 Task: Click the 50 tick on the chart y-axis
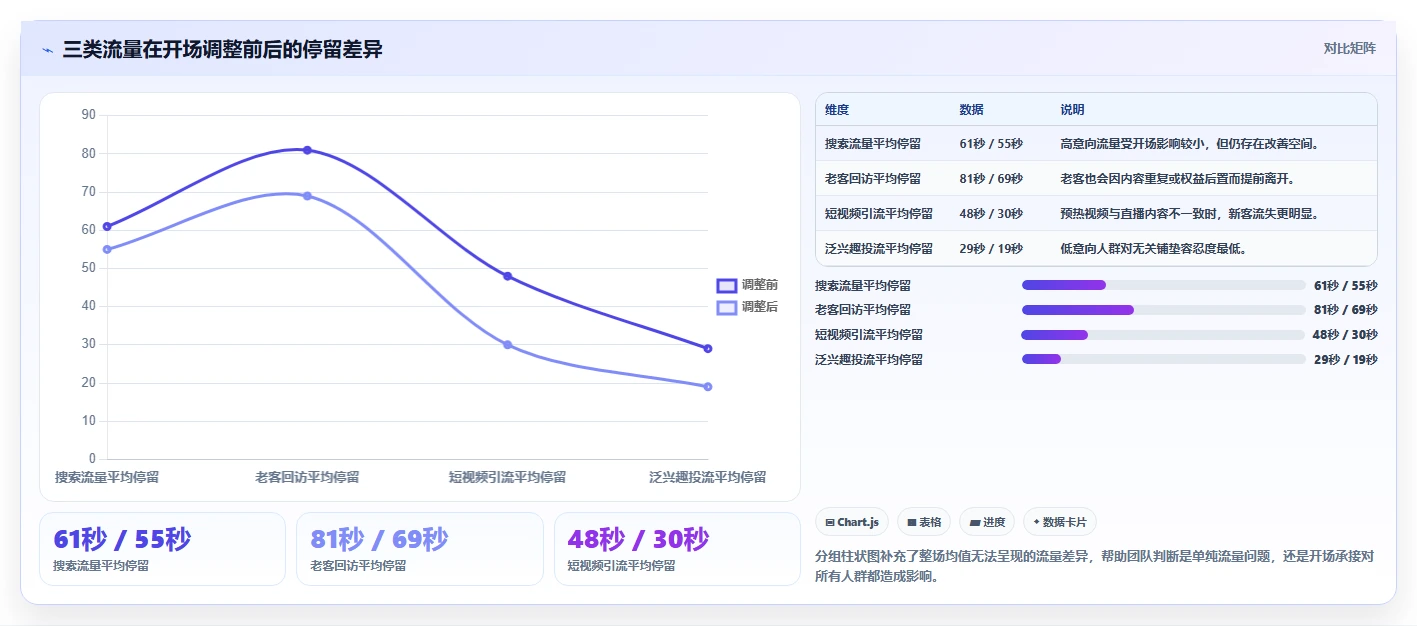tap(88, 268)
